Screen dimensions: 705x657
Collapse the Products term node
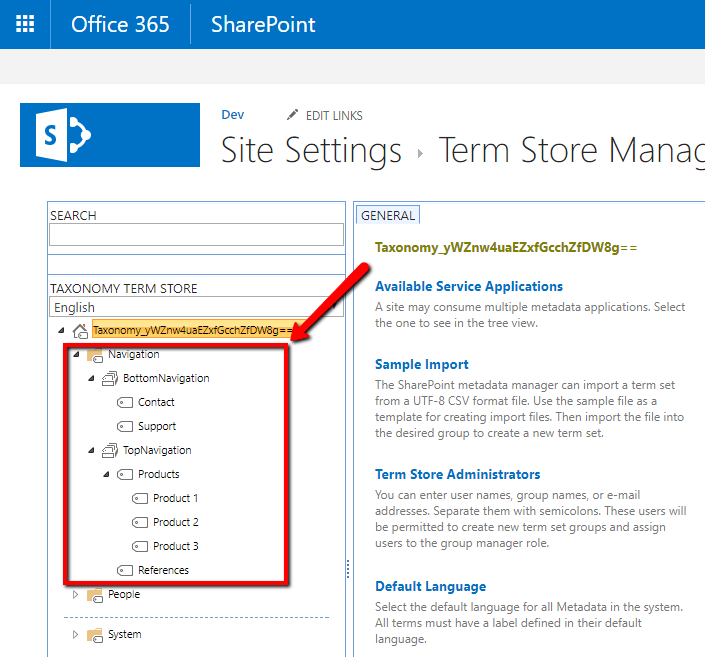coord(106,474)
